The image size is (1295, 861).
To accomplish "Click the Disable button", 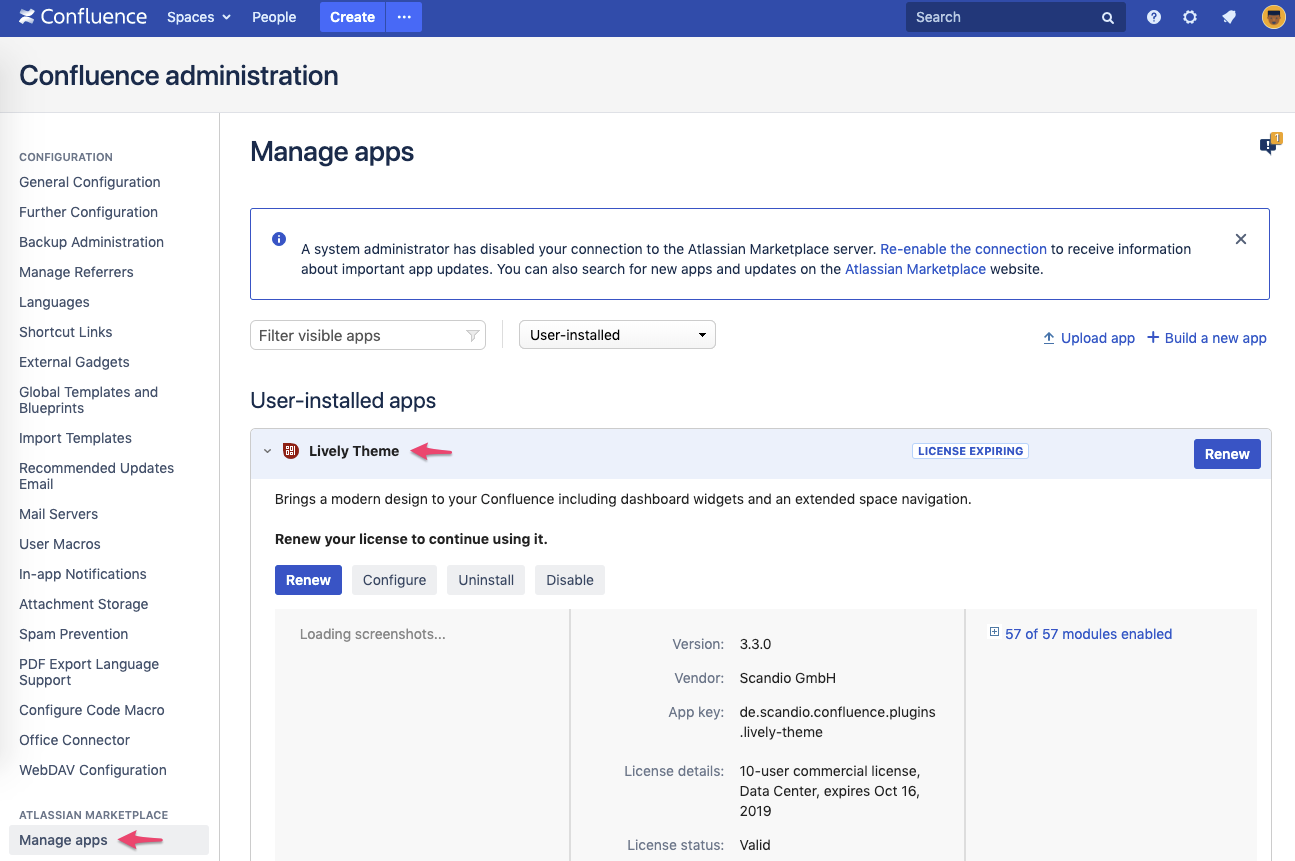I will click(570, 580).
